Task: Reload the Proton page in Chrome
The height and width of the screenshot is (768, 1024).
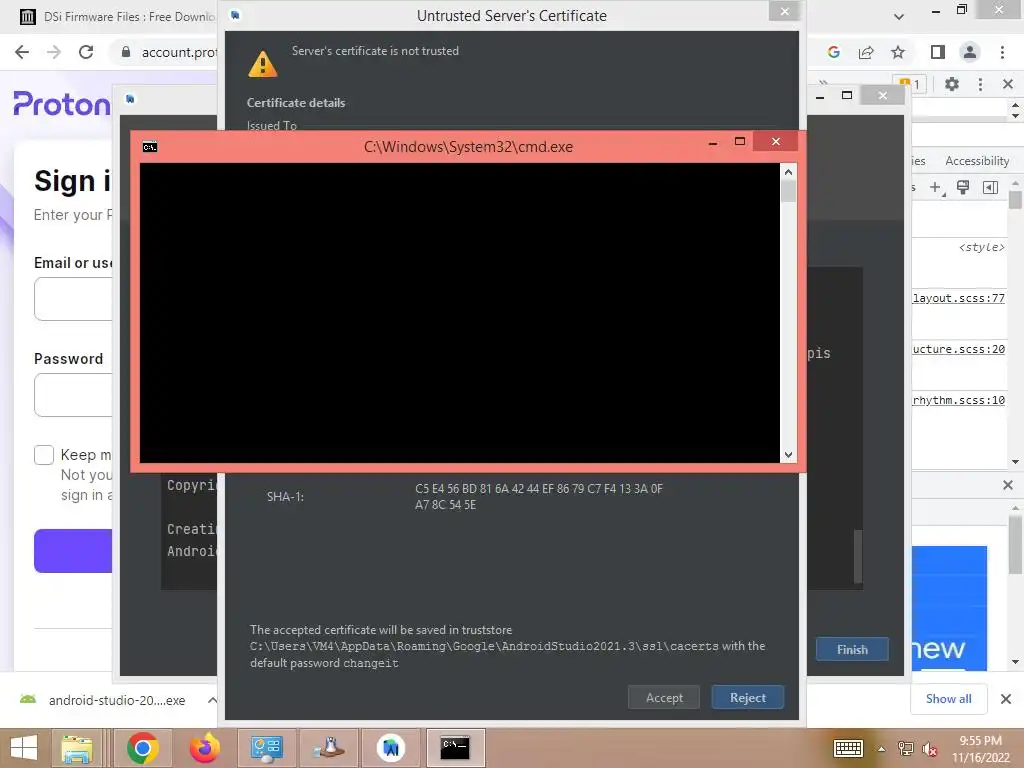Action: pos(86,52)
